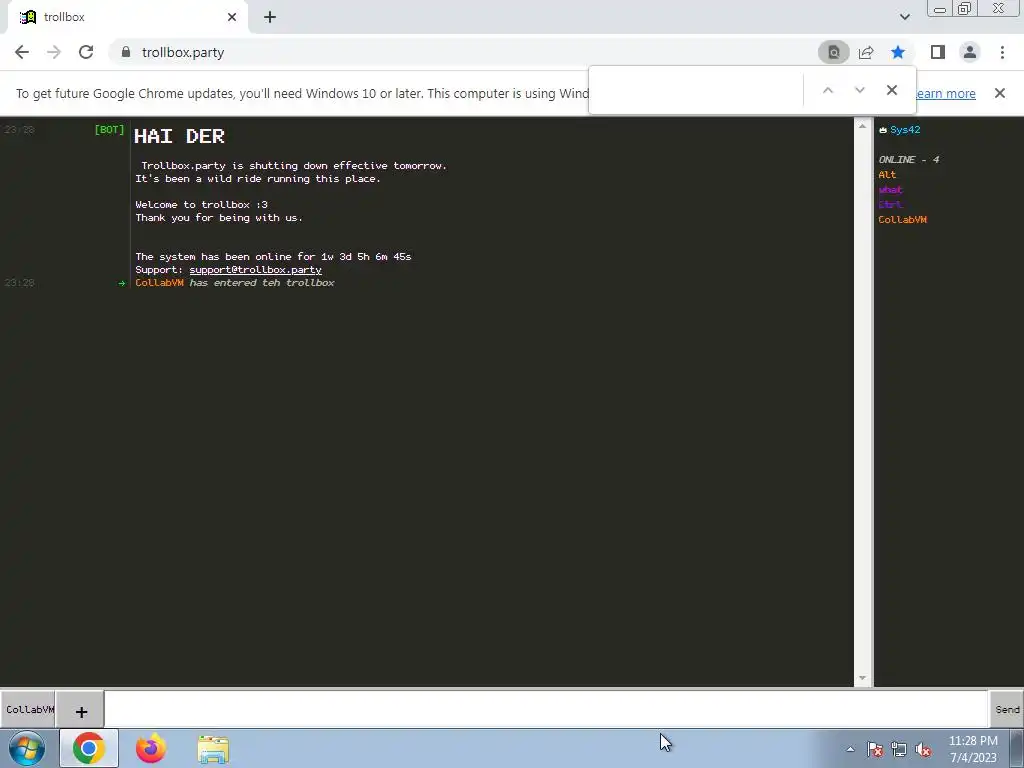Dismiss the Chrome update infobar

coord(999,93)
